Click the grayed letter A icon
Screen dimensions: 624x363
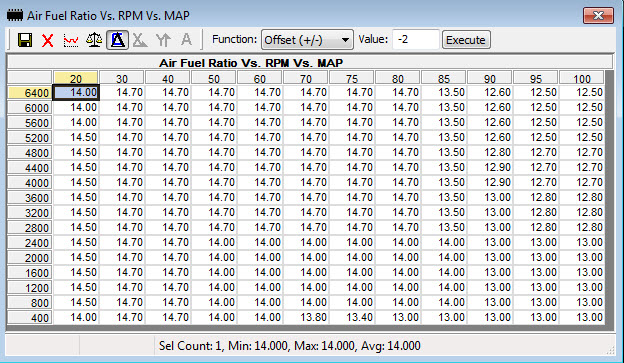tap(186, 40)
